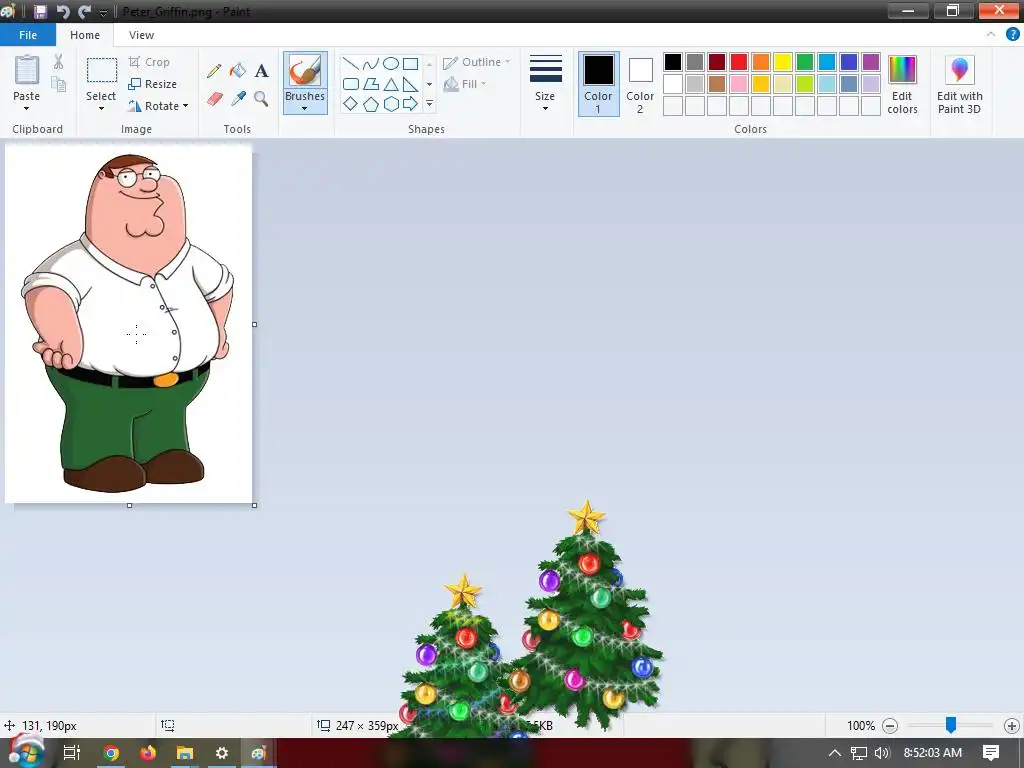
Task: Open Firefox from the taskbar
Action: 148,754
